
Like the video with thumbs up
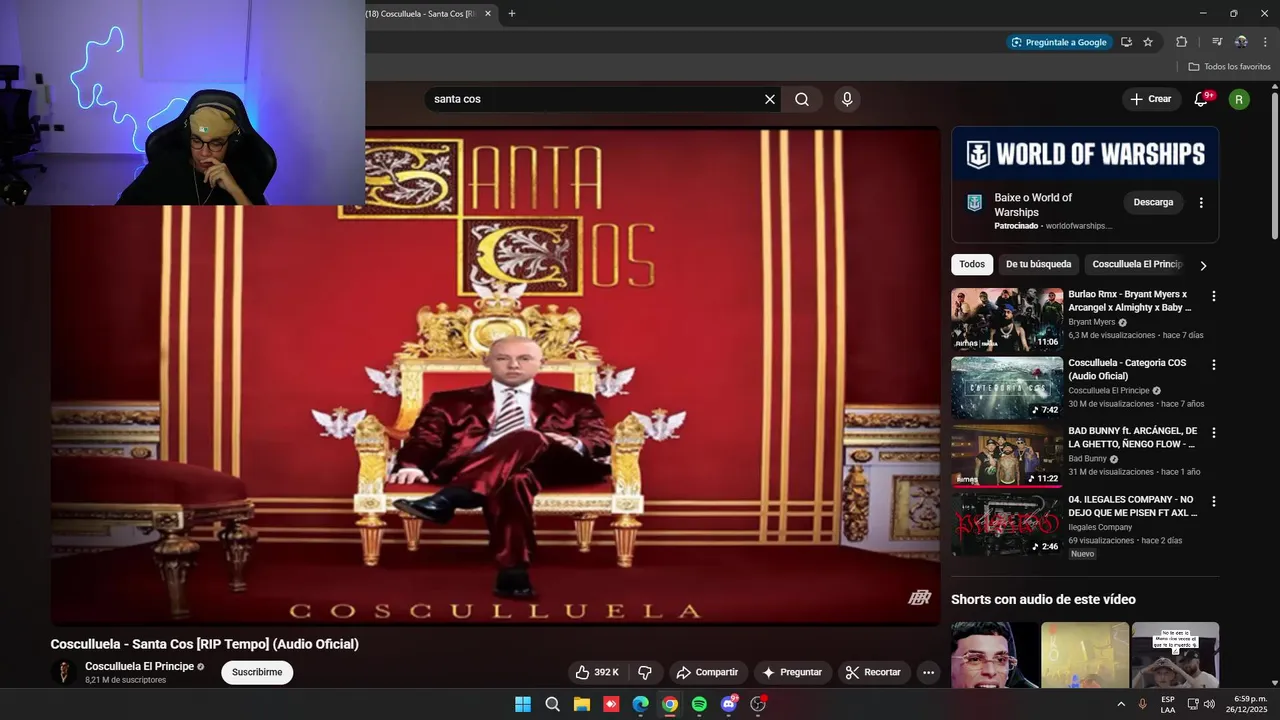point(597,672)
